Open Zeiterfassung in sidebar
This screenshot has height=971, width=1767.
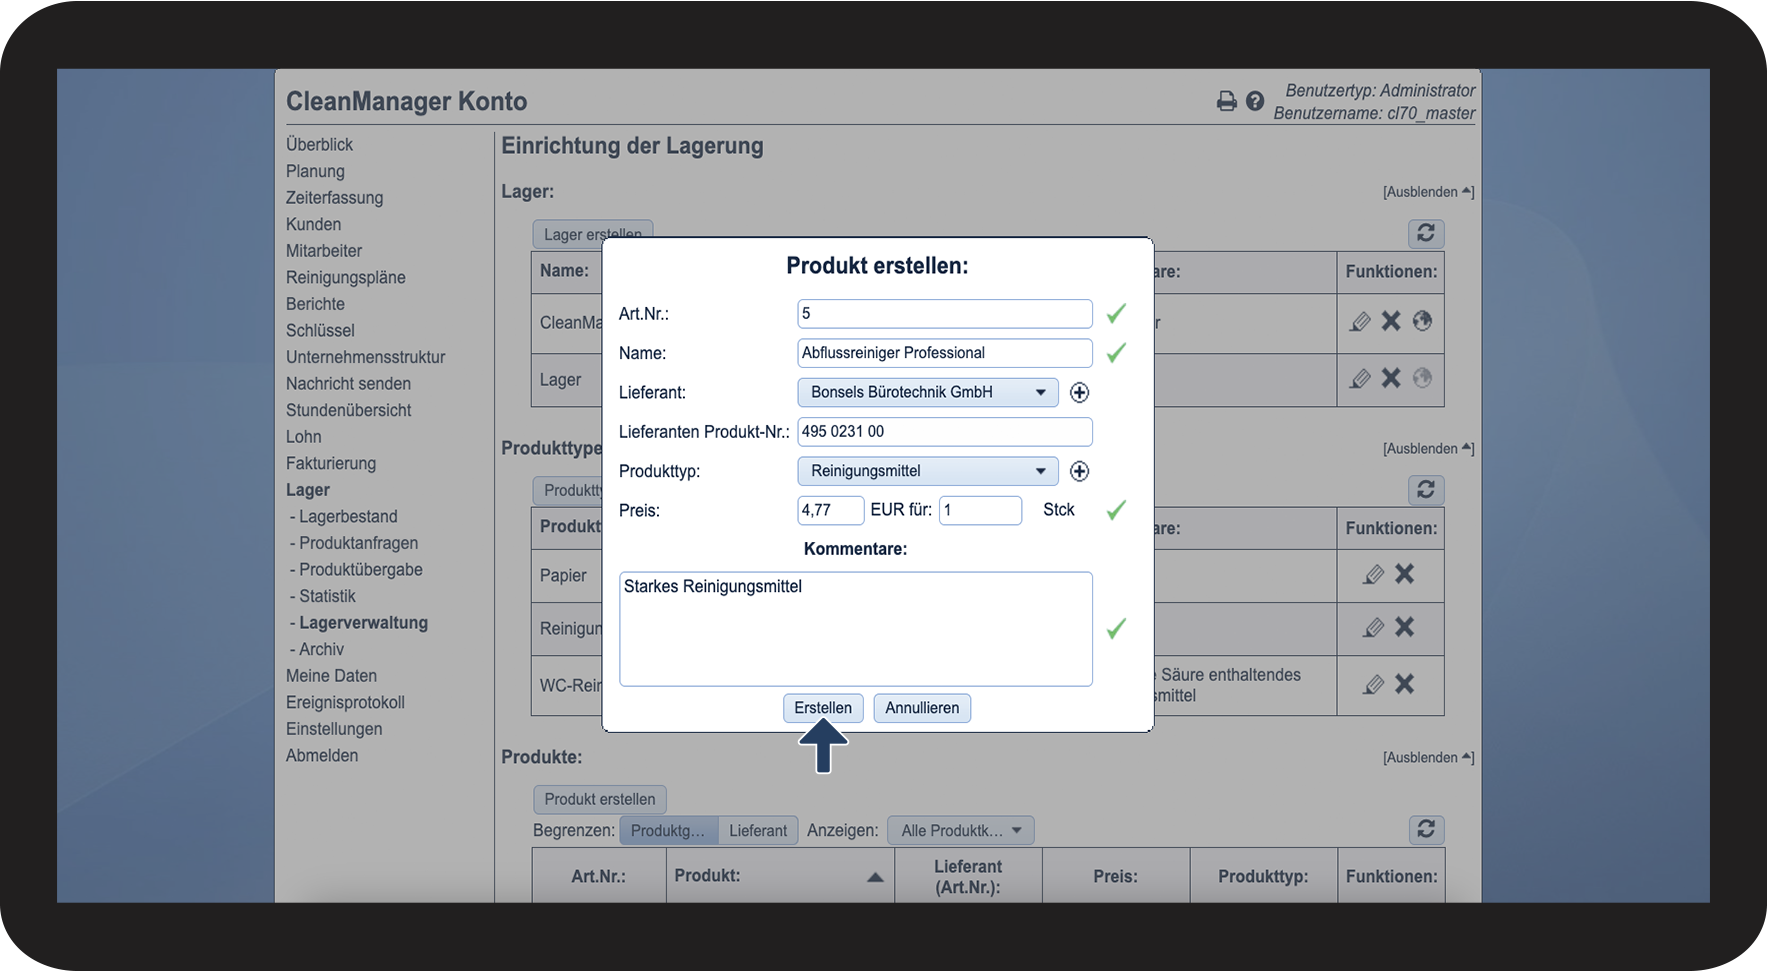coord(334,198)
